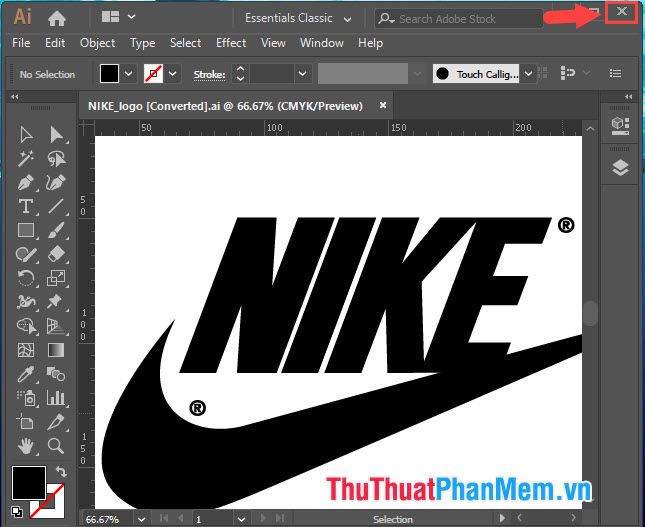Select the Direct Selection tool
Screen dimensions: 645x527
[56, 135]
